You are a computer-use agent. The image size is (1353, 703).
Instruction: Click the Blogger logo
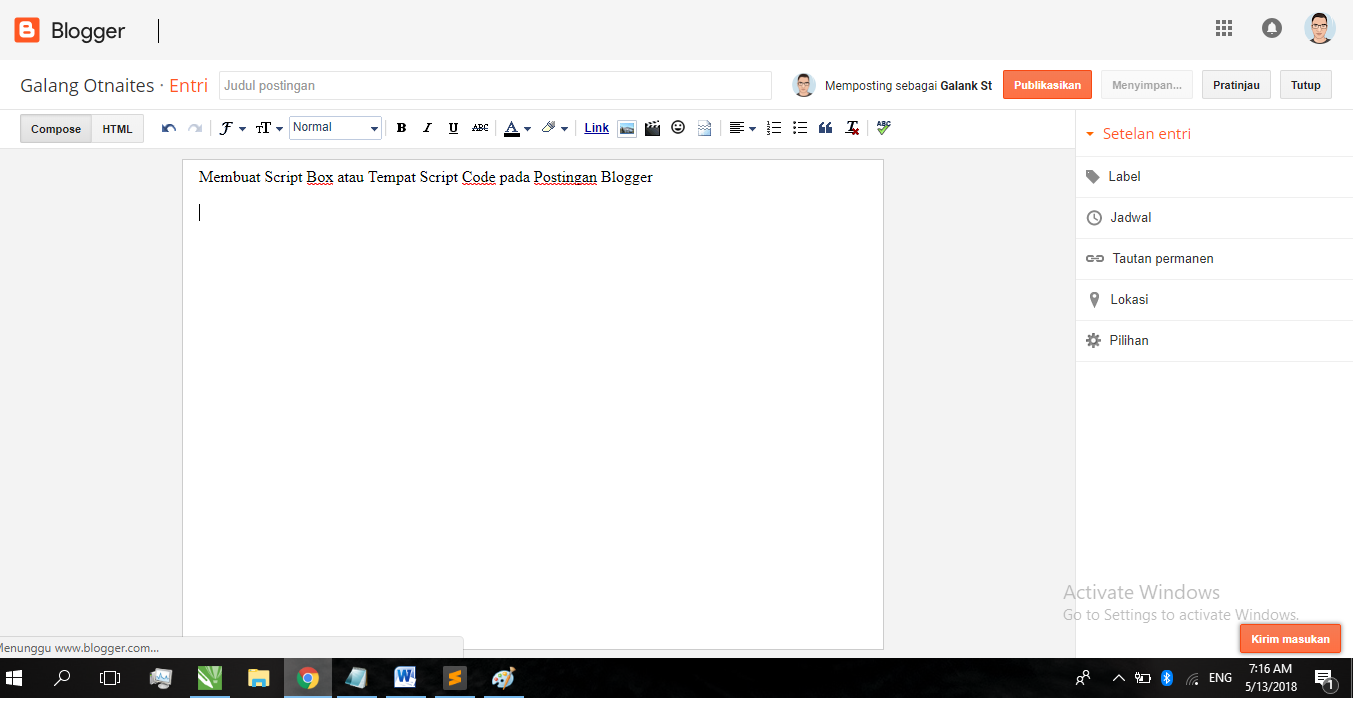[69, 30]
